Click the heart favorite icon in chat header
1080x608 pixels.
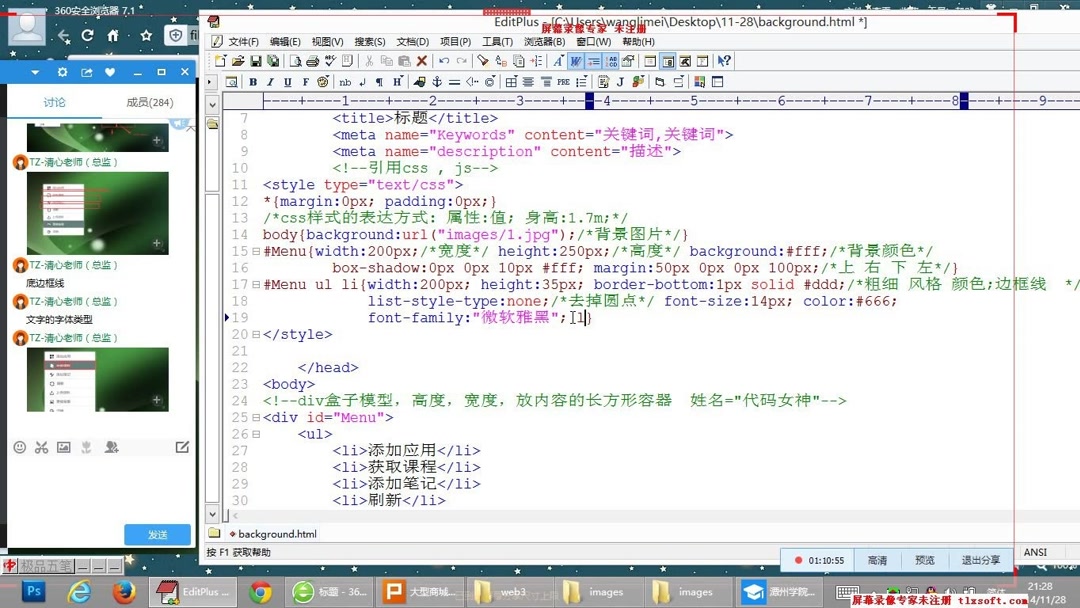110,72
